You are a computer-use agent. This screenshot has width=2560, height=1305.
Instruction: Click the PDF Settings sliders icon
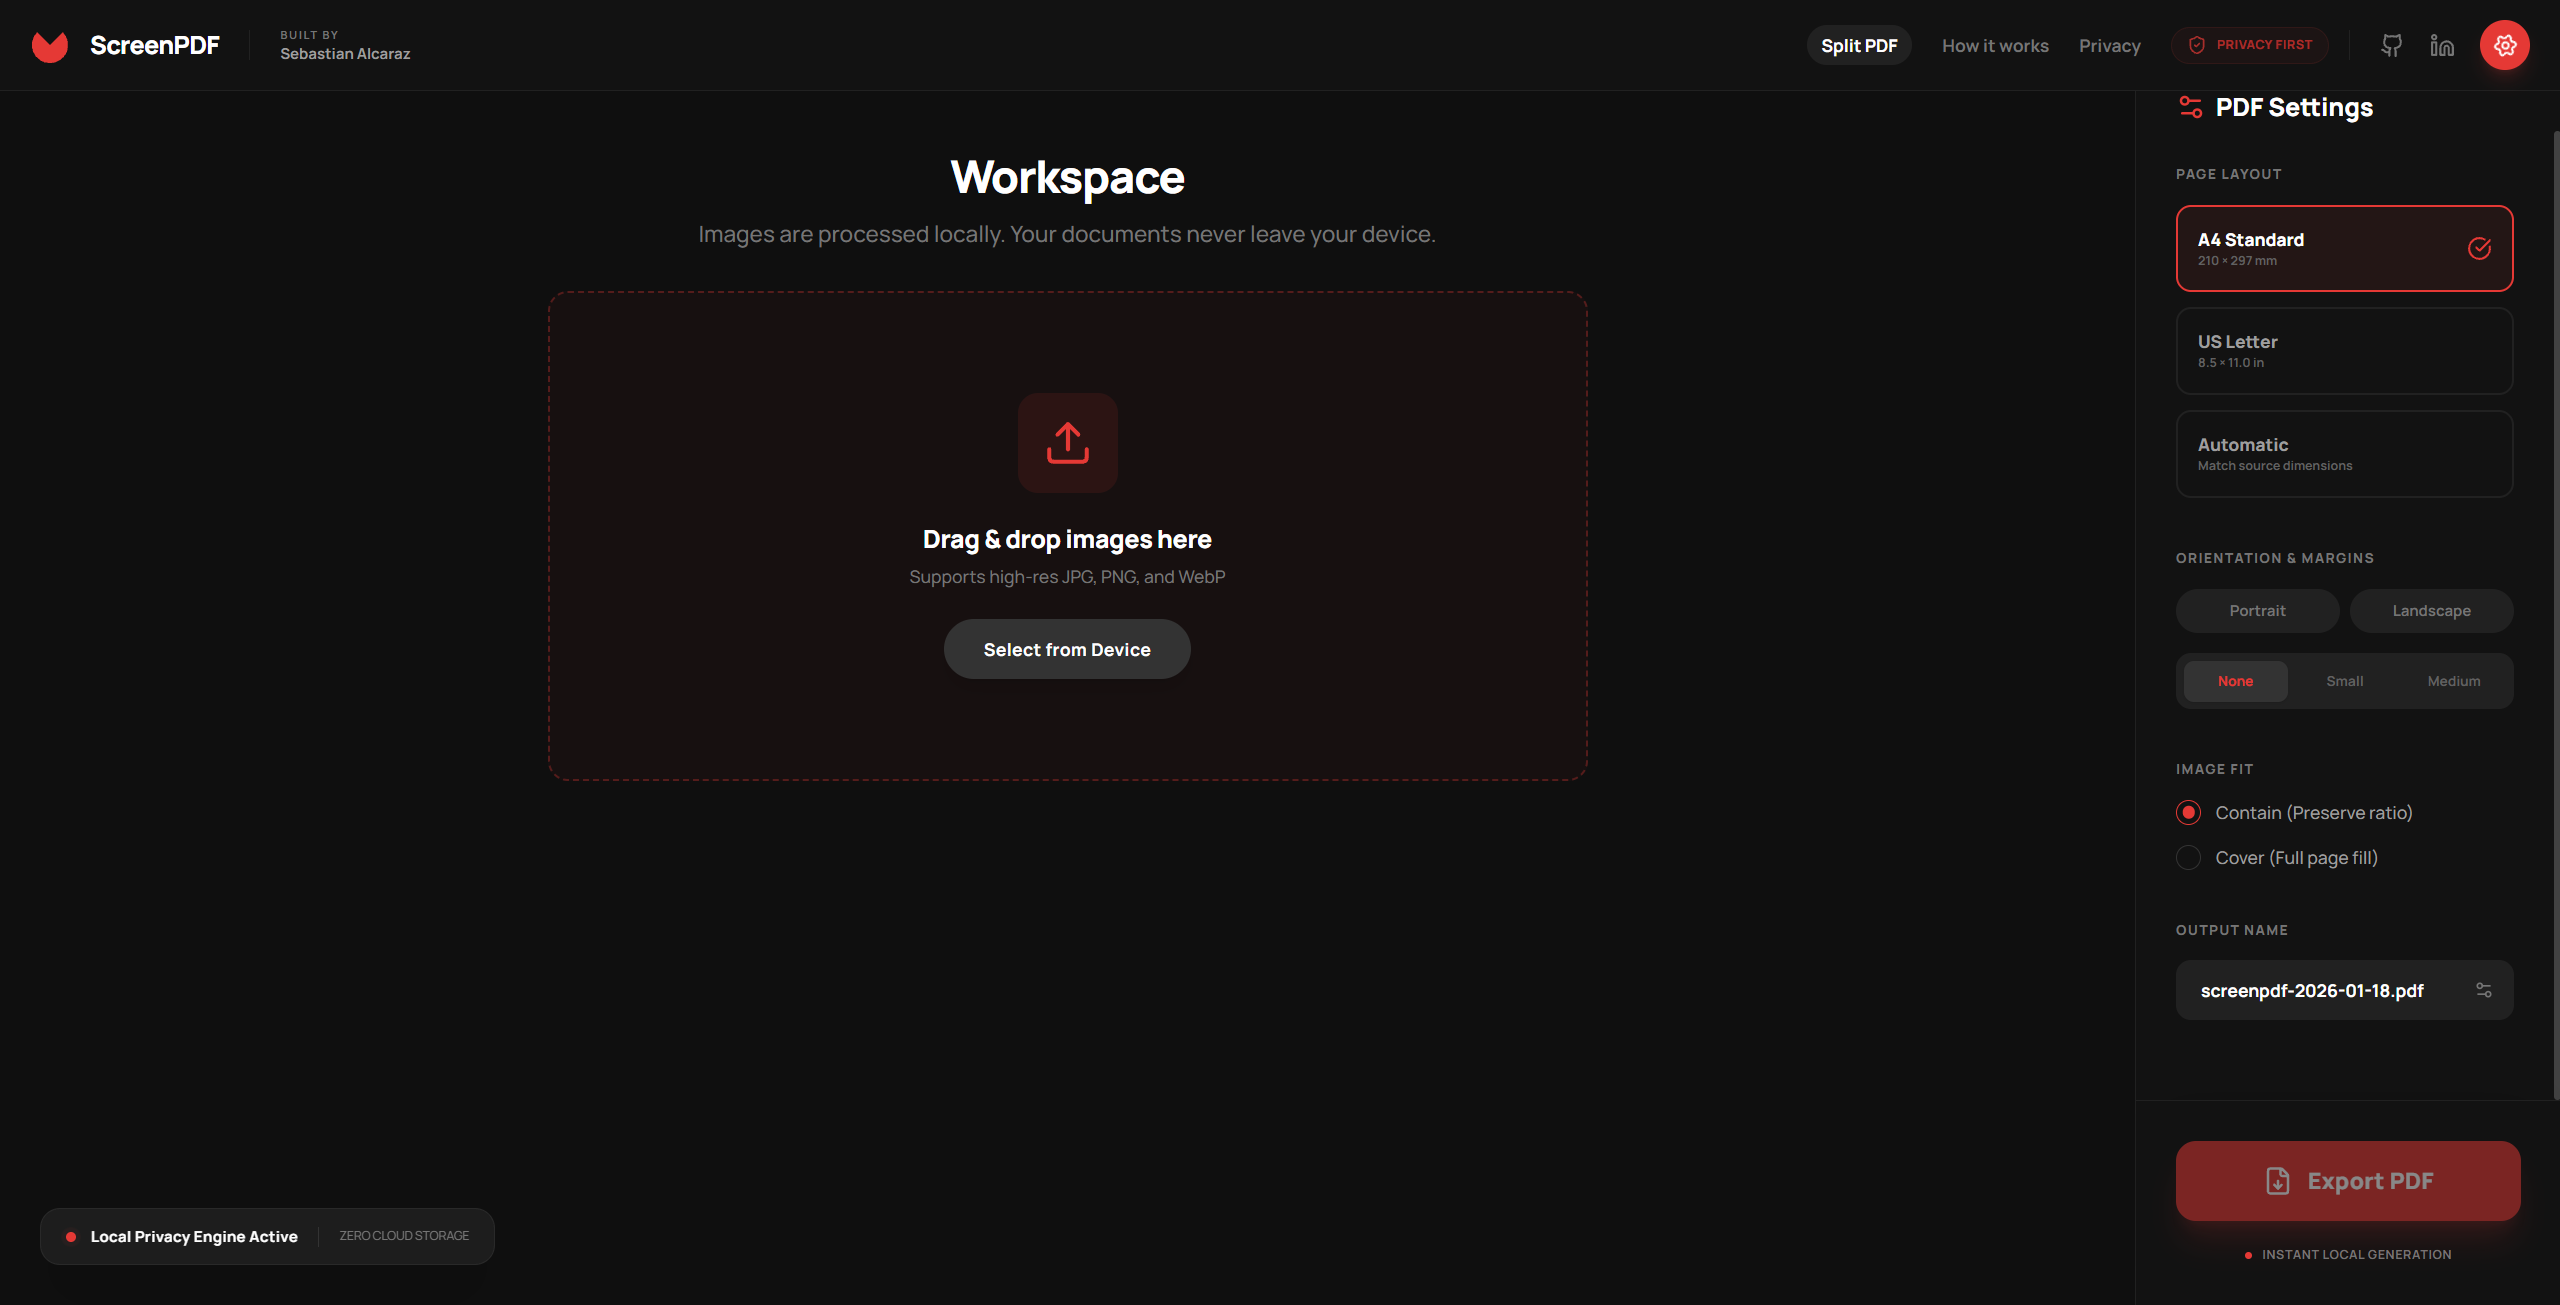[x=2190, y=107]
